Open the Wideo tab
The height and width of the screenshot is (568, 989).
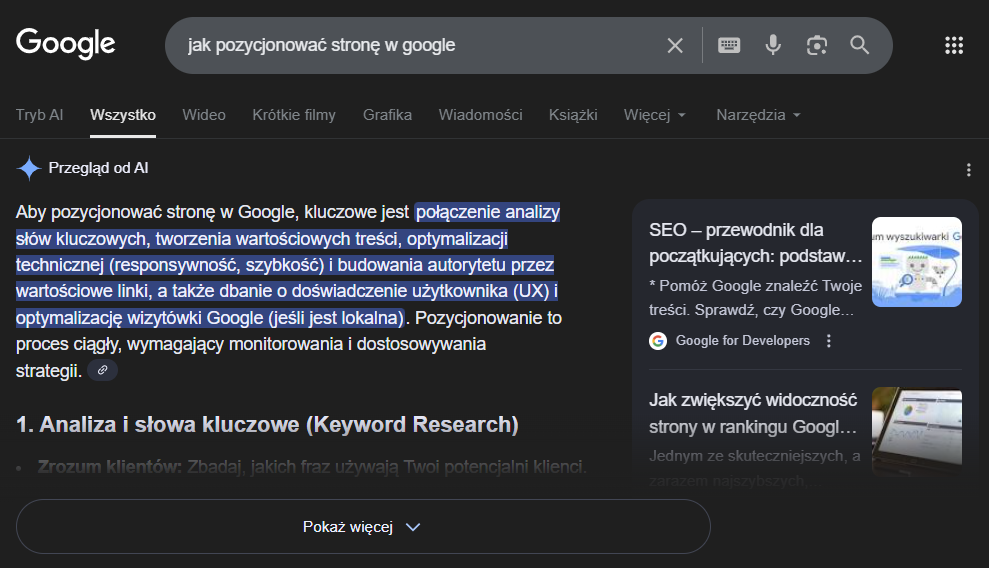point(204,115)
